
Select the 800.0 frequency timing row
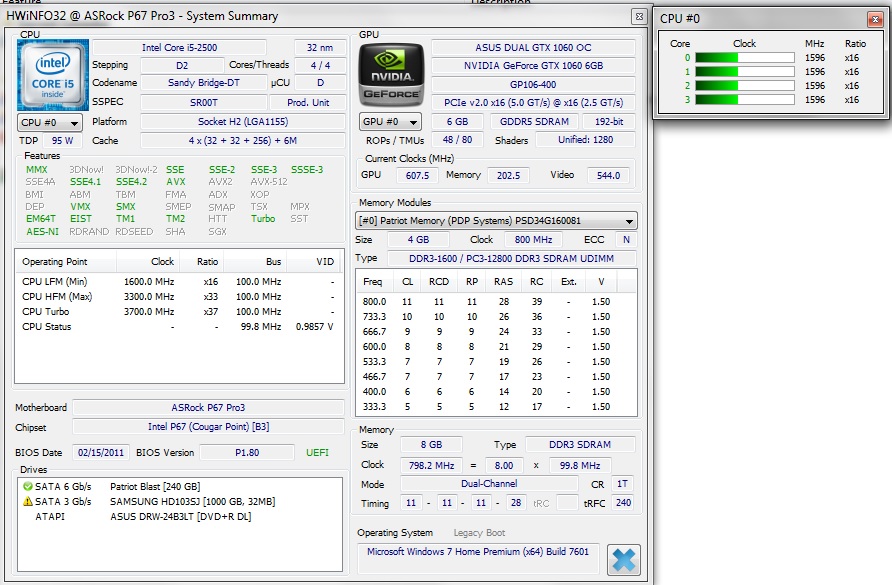(495, 302)
